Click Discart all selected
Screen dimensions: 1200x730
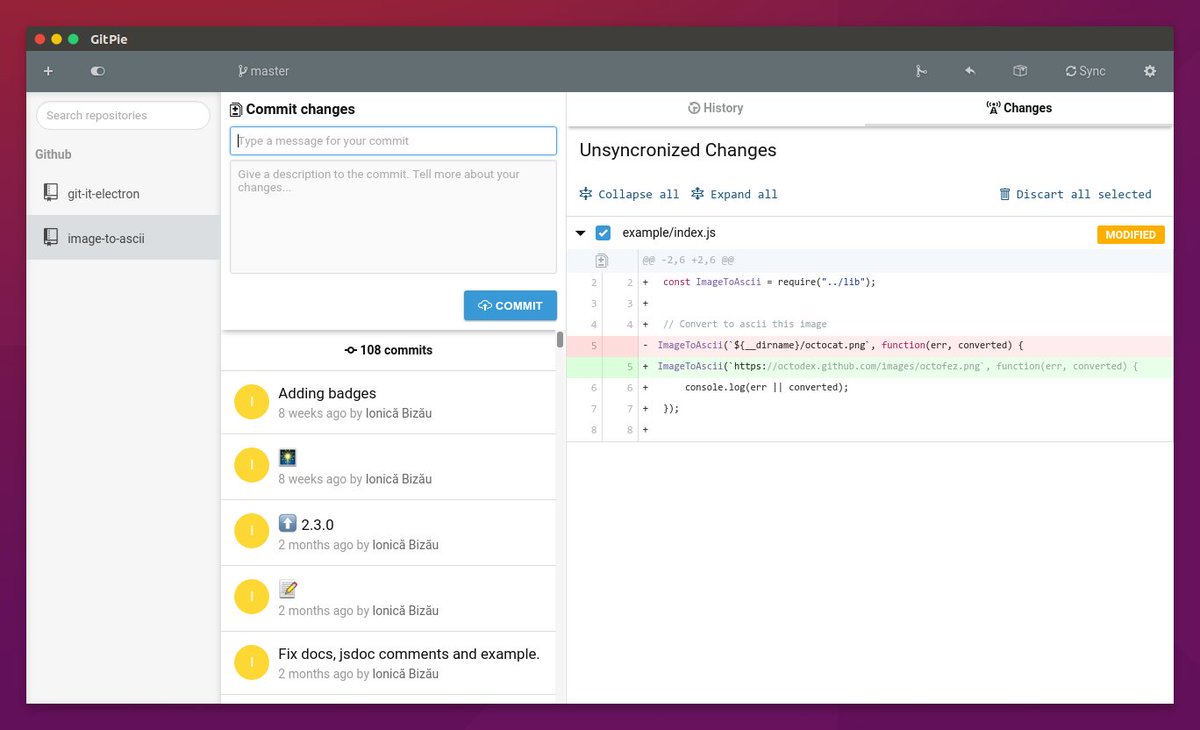[x=1075, y=194]
